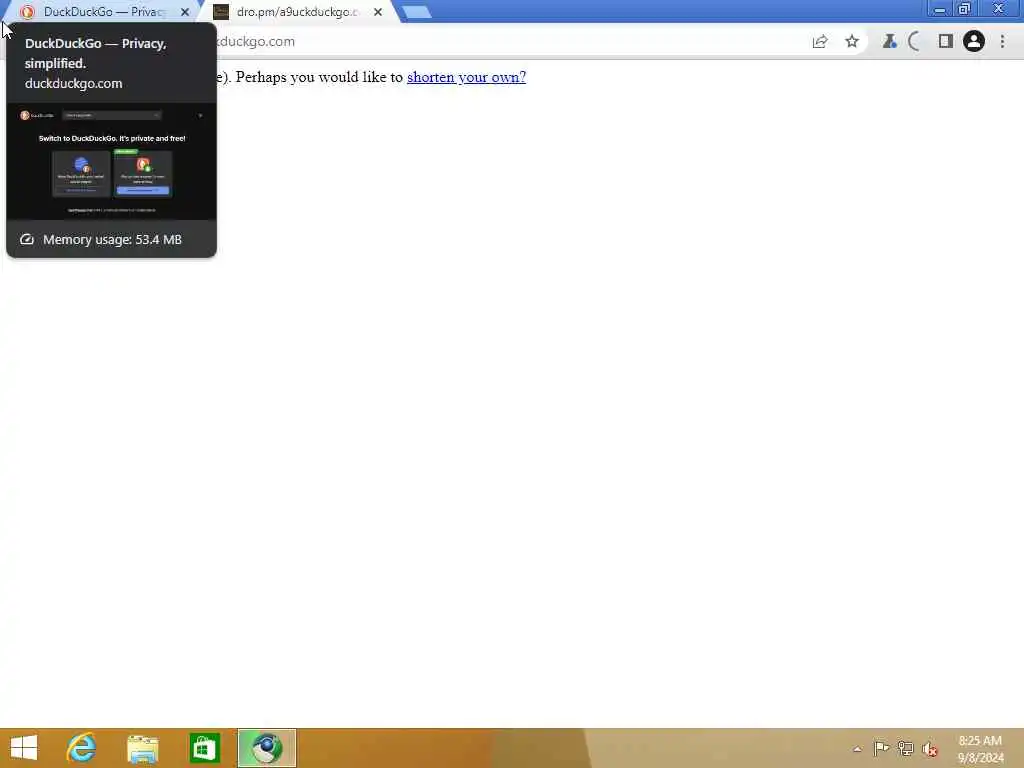The height and width of the screenshot is (768, 1024).
Task: Launch Internet Explorer from taskbar
Action: (x=82, y=748)
